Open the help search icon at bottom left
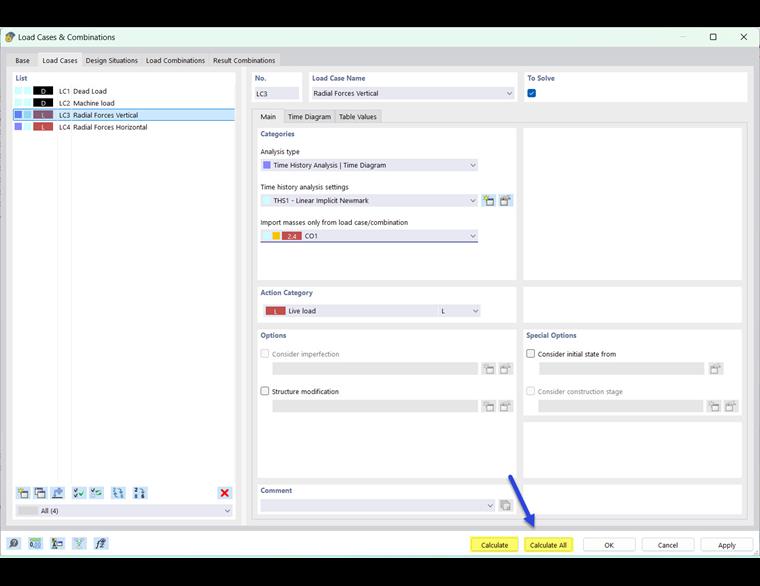Image resolution: width=760 pixels, height=586 pixels. coord(14,543)
